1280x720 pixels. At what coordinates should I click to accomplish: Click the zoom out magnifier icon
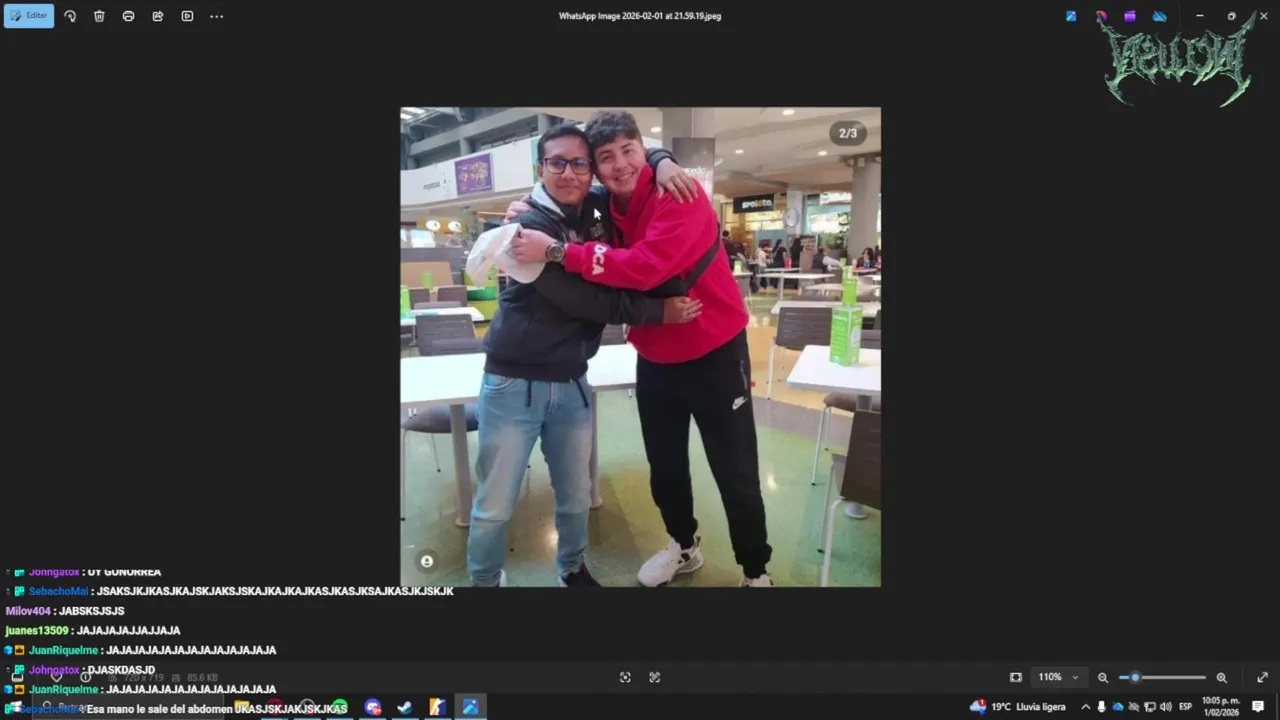1103,677
